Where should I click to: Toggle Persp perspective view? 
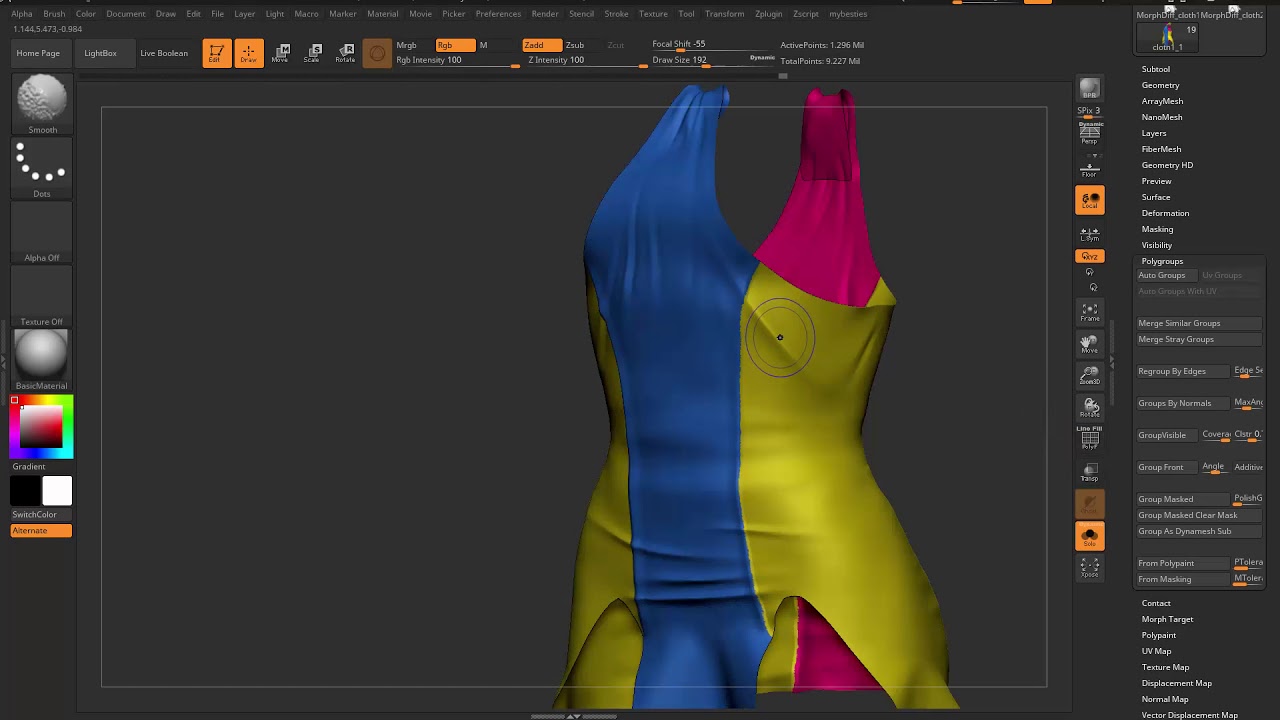(x=1090, y=133)
